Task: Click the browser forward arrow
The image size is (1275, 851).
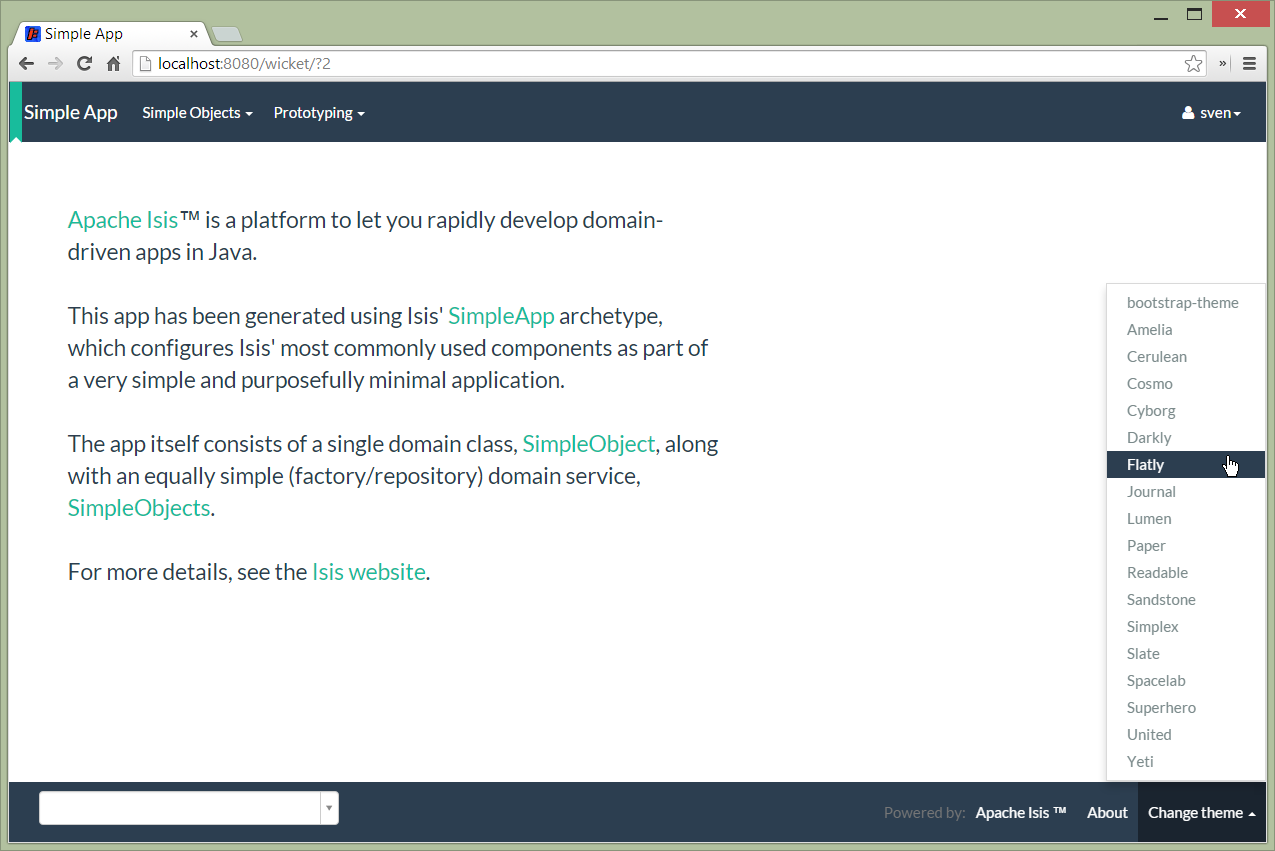Action: [55, 63]
